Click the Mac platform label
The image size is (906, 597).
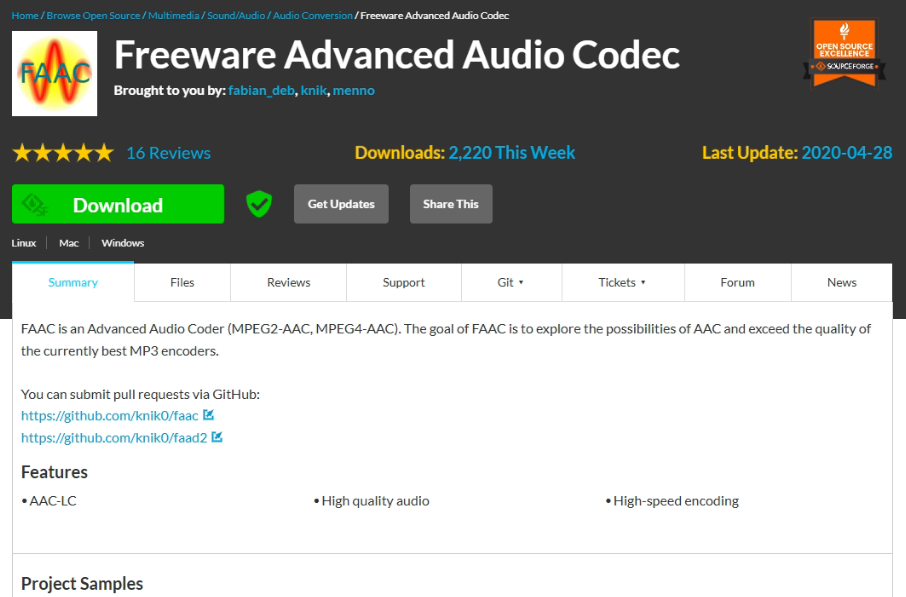(69, 243)
